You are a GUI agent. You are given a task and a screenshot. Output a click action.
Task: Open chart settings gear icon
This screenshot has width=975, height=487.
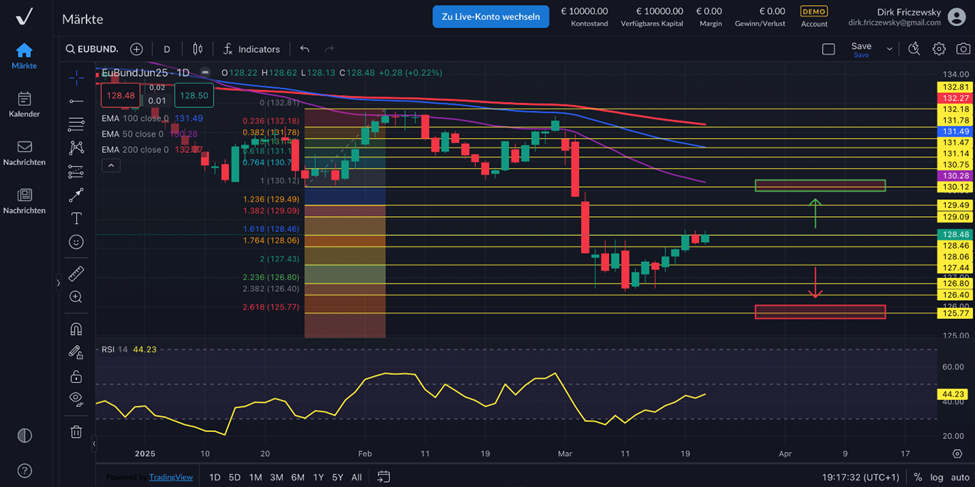click(x=939, y=49)
